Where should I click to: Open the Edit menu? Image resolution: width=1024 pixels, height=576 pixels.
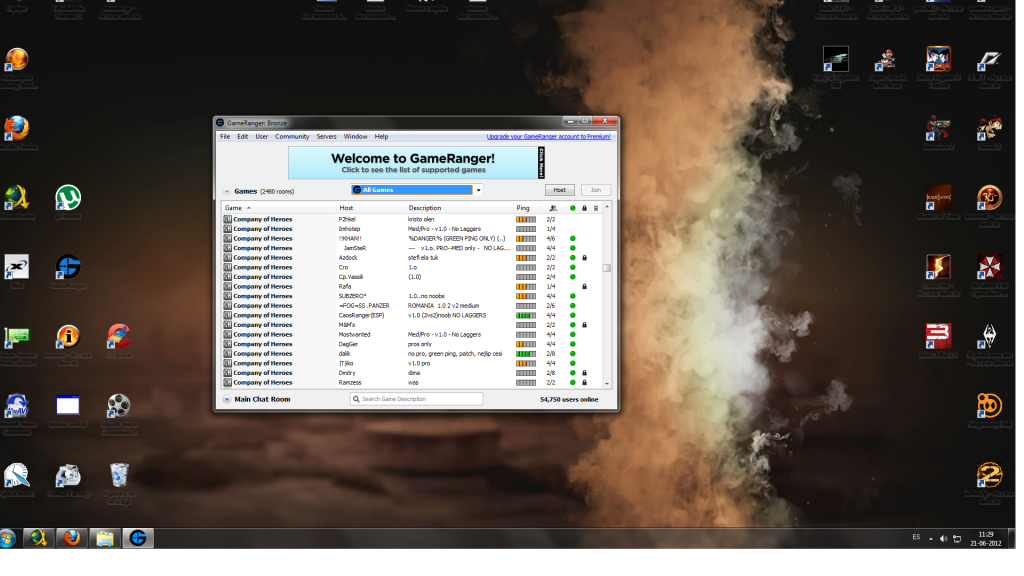point(242,136)
